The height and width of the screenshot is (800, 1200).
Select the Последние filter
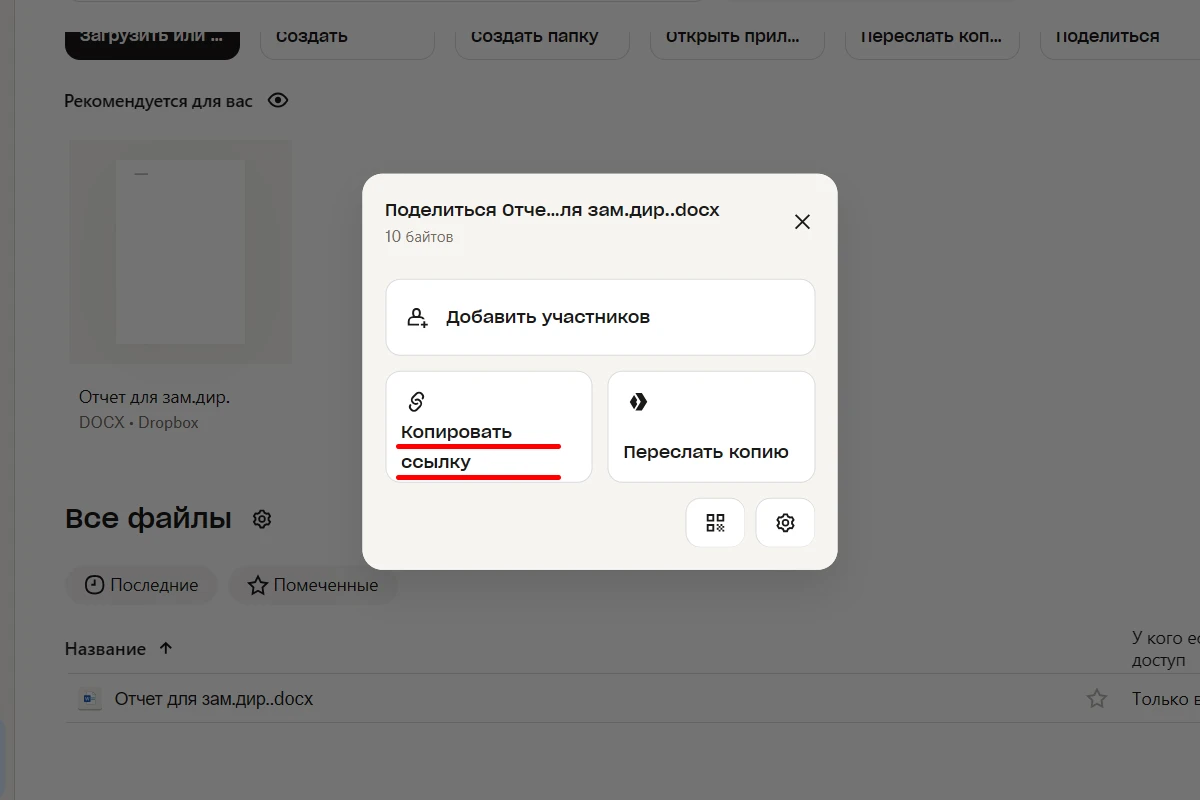click(x=140, y=585)
